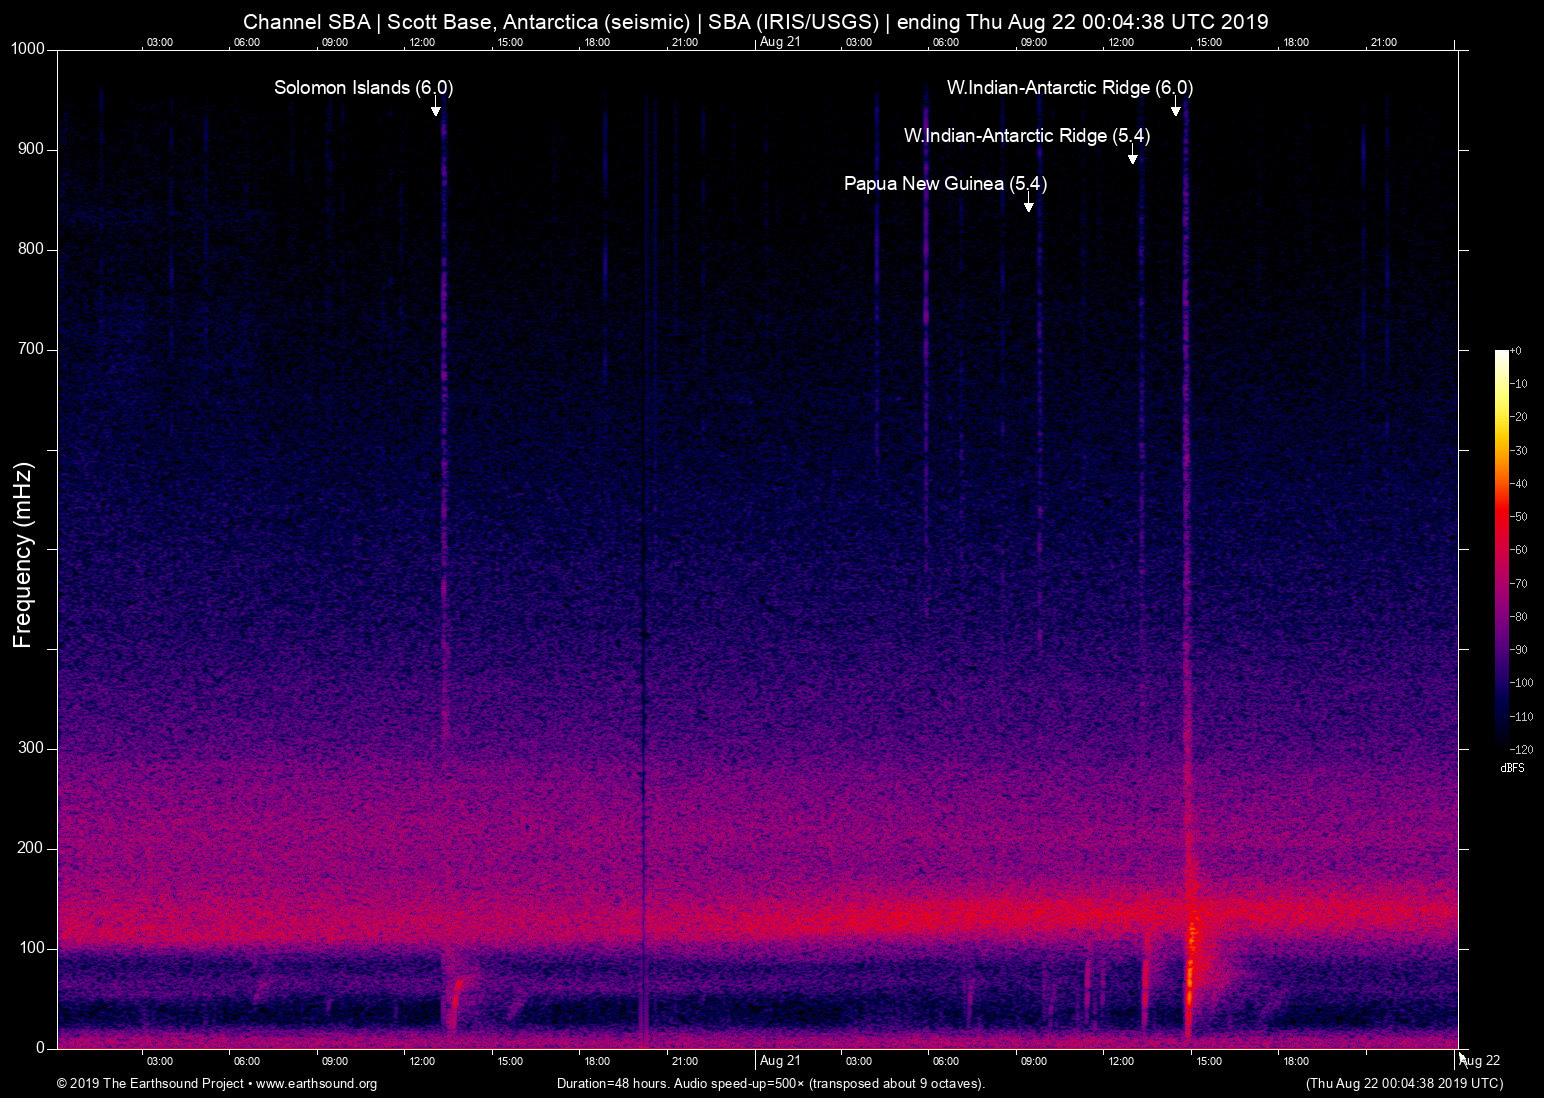Click the W.Indian-Antarctic Ridge (5.4) event label

coord(1026,136)
